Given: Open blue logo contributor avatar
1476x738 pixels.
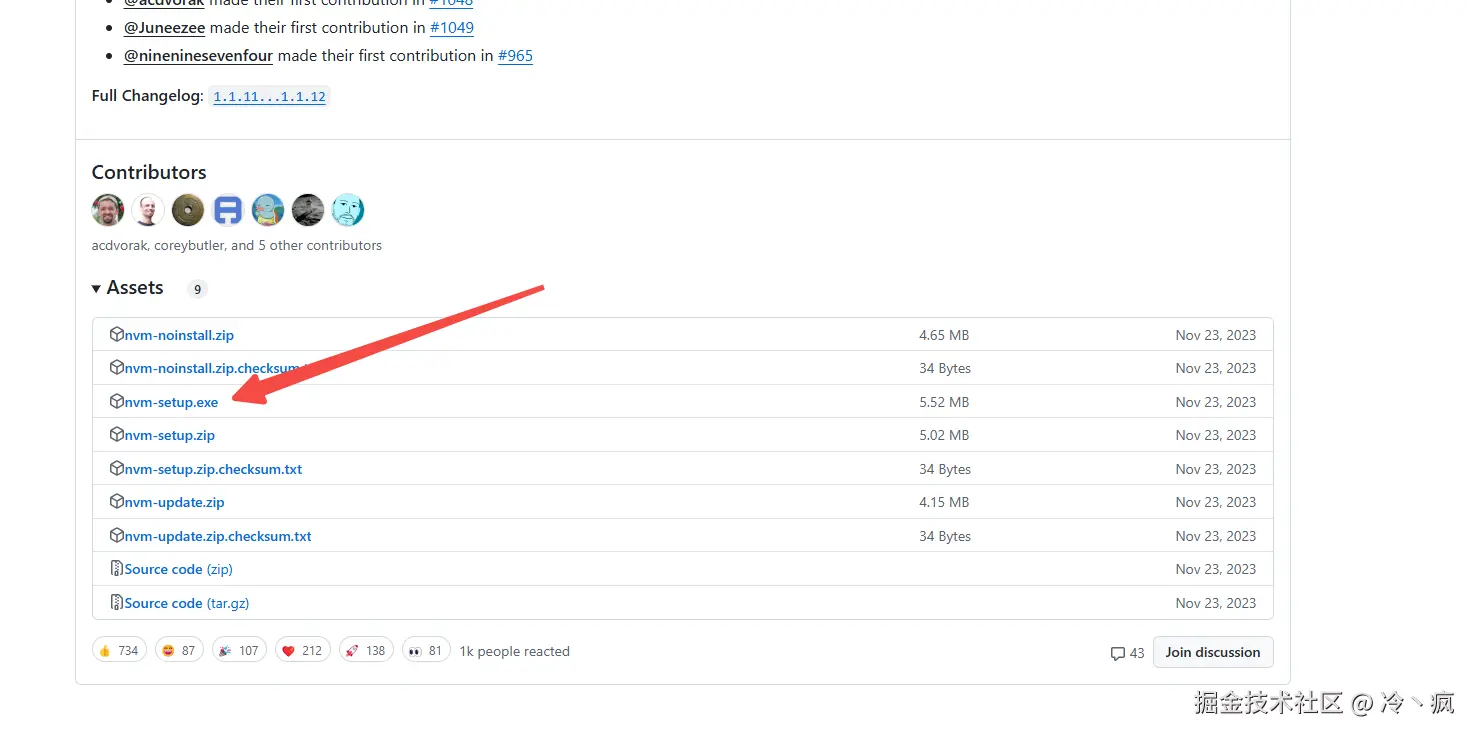Looking at the screenshot, I should 228,210.
